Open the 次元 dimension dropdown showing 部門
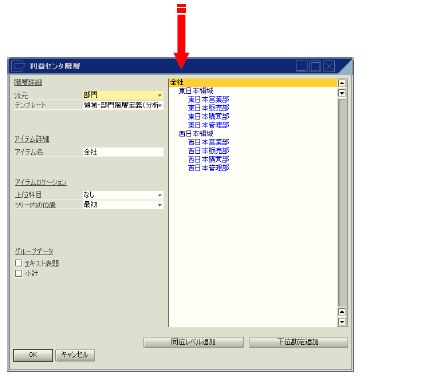This screenshot has width=427, height=377. [123, 95]
